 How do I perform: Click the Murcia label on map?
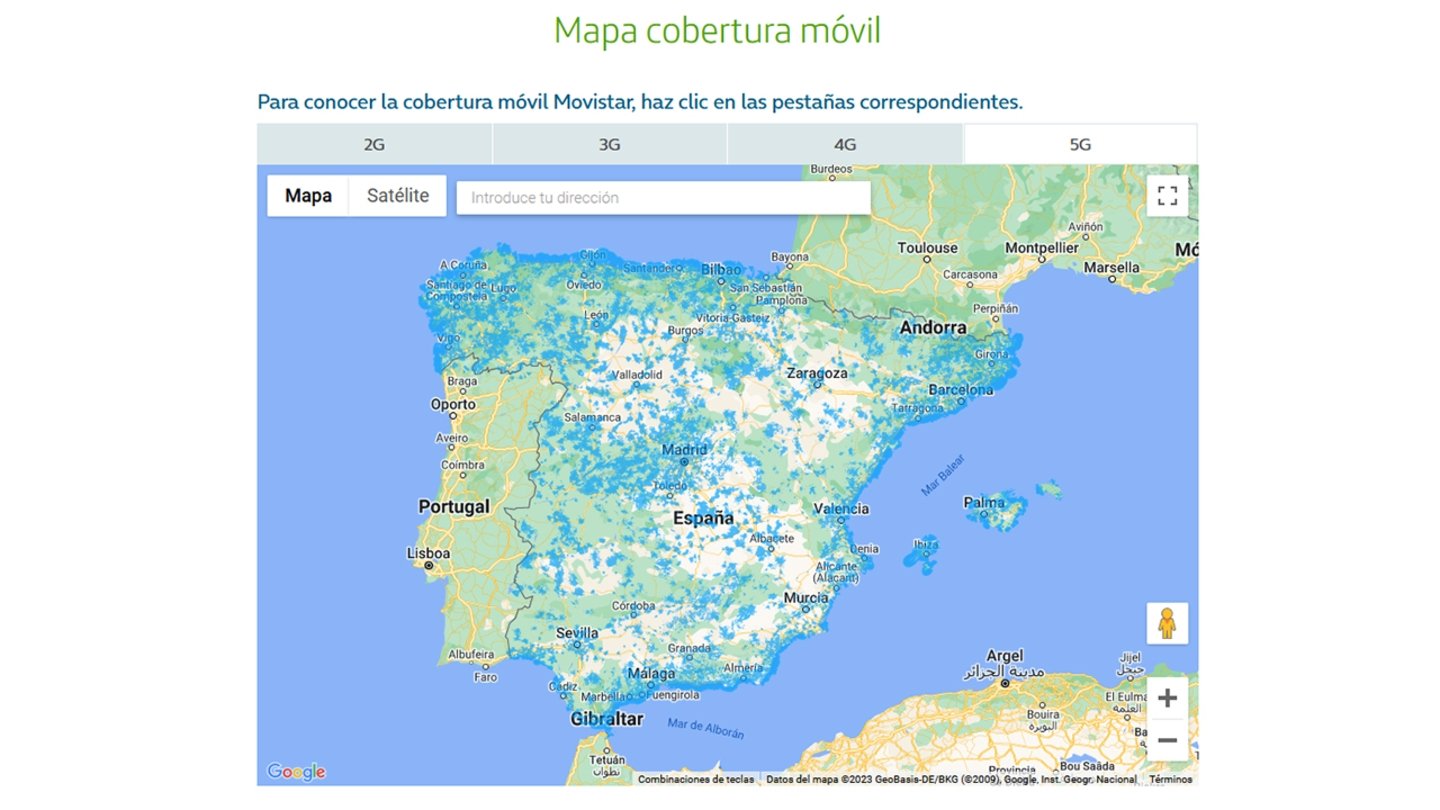click(x=806, y=598)
